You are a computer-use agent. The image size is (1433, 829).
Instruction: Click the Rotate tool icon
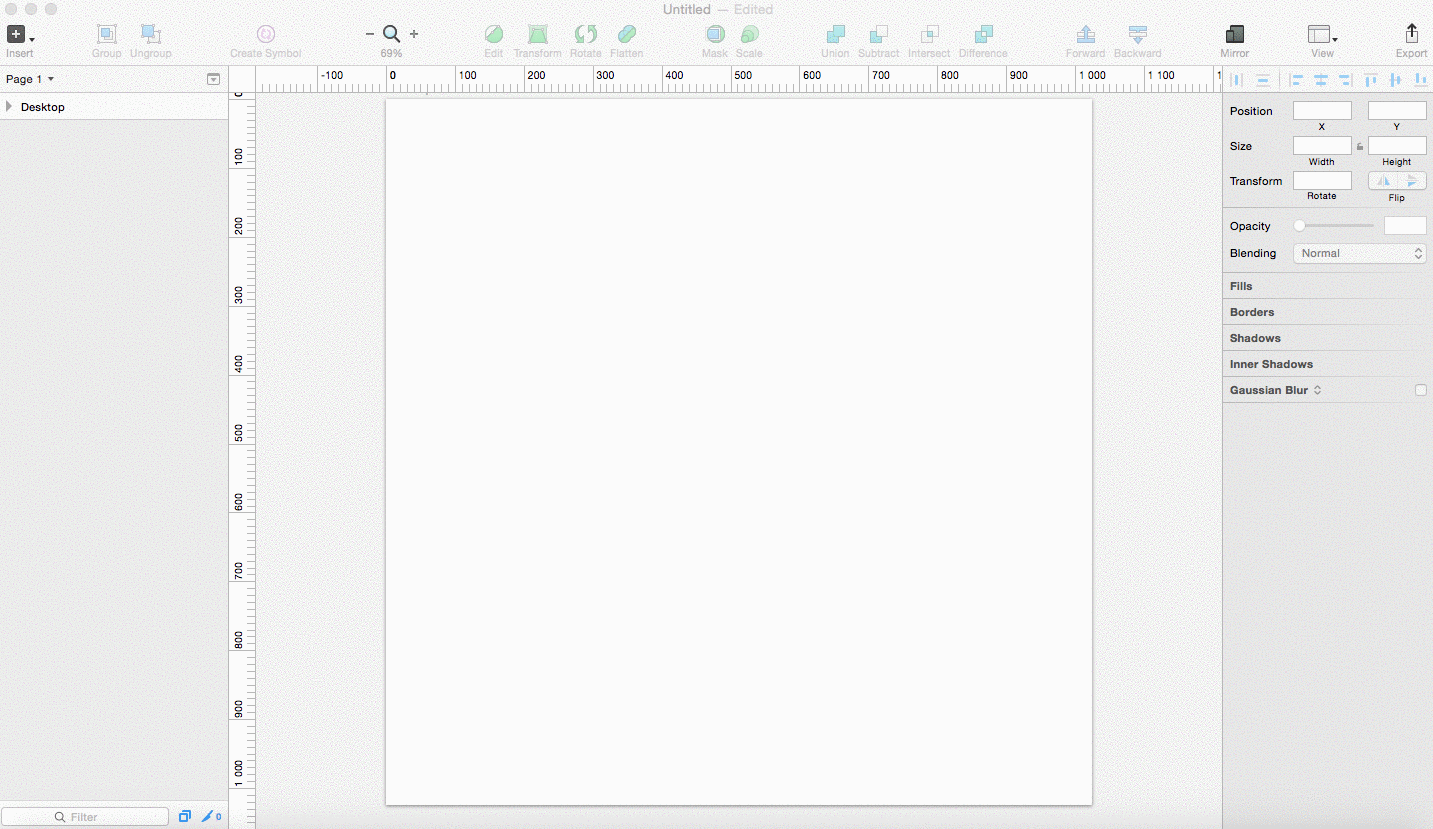(x=585, y=35)
